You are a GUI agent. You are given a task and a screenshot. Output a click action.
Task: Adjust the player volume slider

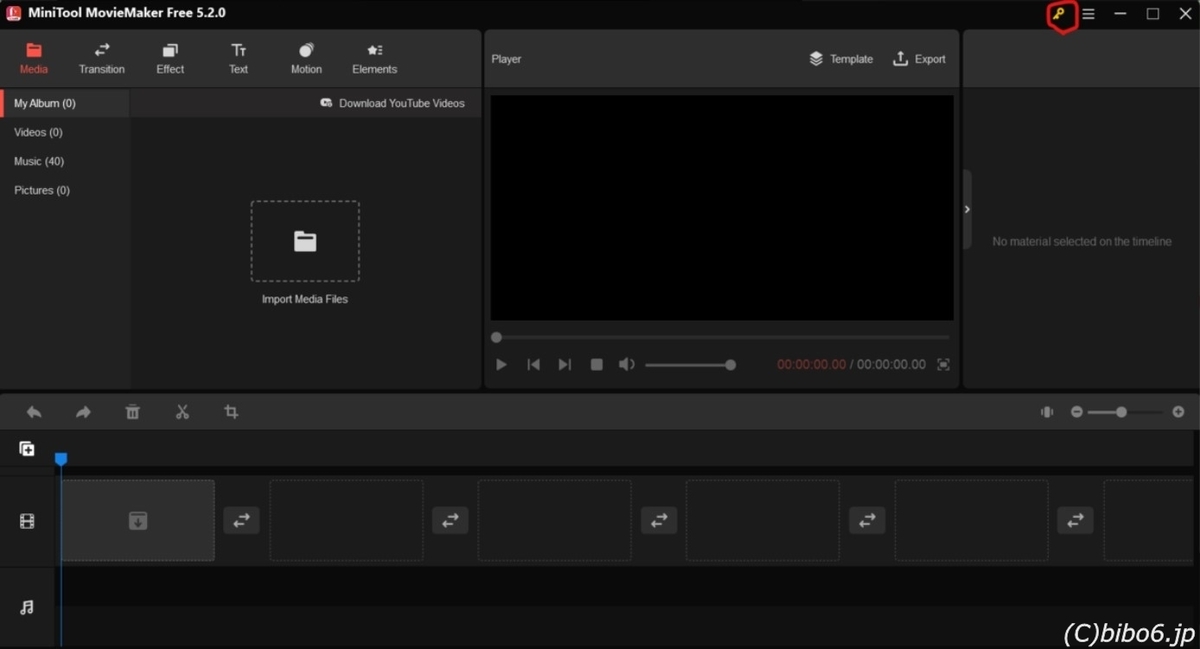690,365
